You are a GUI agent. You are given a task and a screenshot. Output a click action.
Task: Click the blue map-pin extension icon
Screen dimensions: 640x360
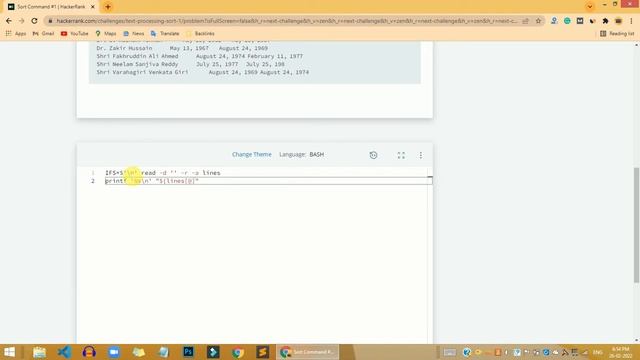tap(554, 21)
